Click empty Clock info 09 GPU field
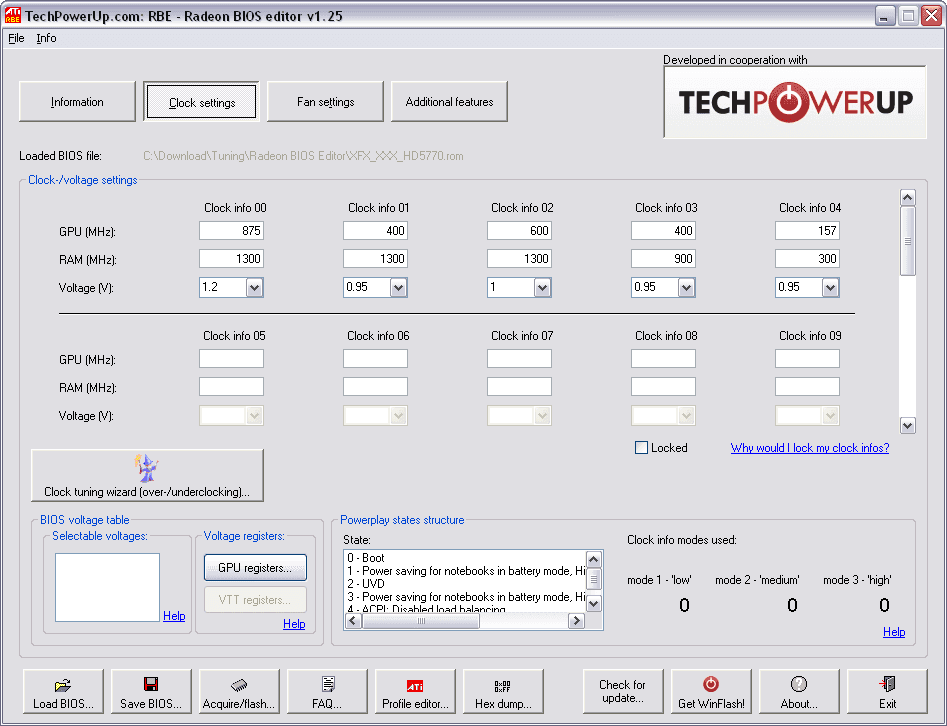 pos(807,359)
